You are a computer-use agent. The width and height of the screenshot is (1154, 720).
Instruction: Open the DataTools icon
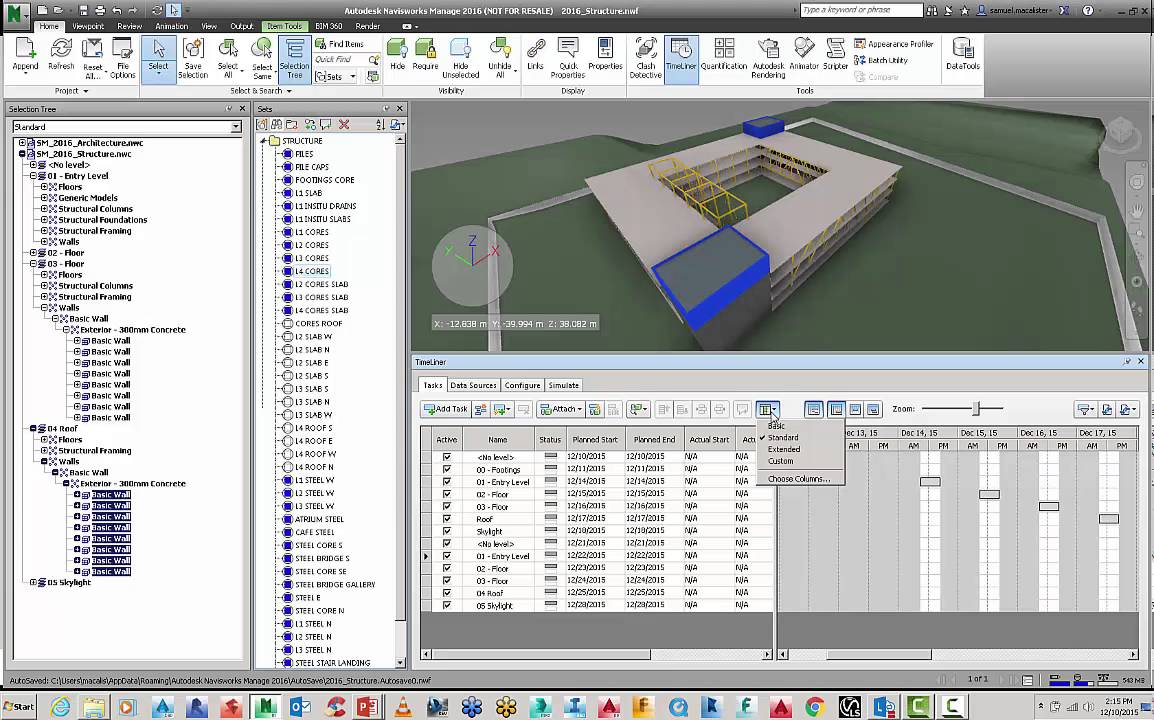(963, 55)
